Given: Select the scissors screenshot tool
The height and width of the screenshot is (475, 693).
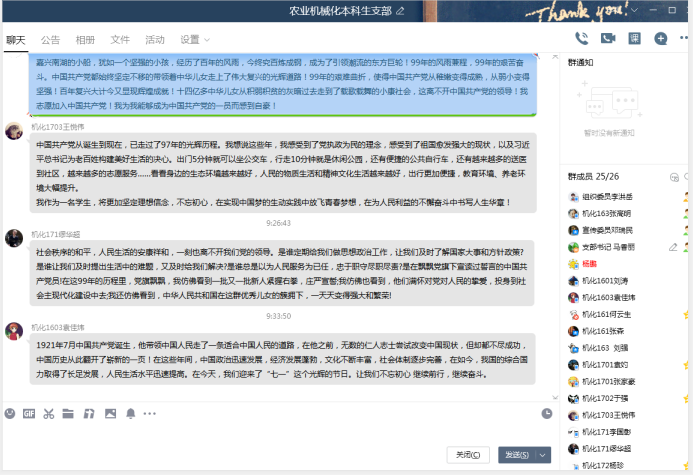Looking at the screenshot, I should click(48, 413).
